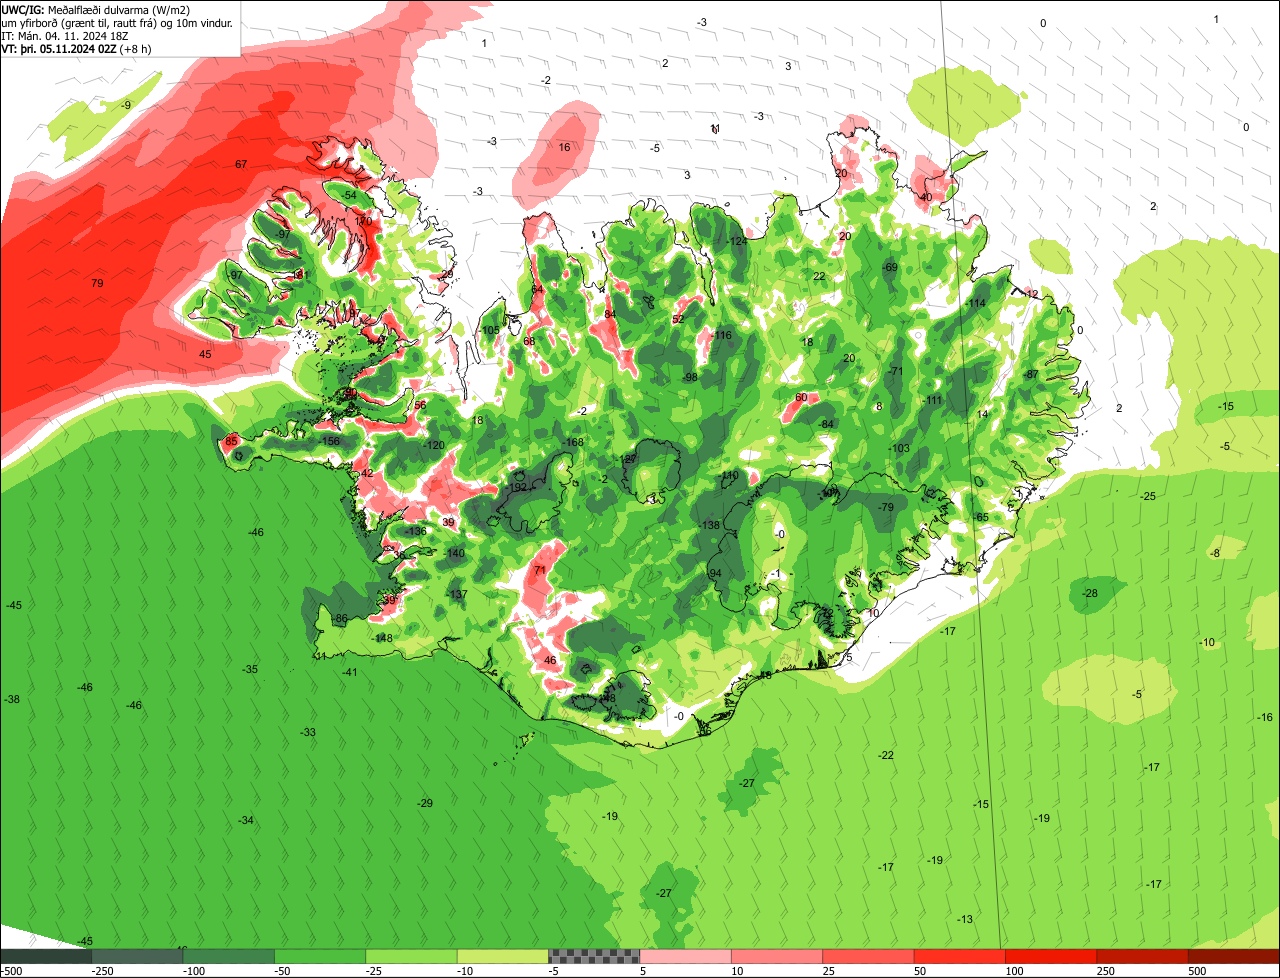Click the valid time 'VT: Þri. 05.11.2024 02Z'
1280x978 pixels.
tap(58, 48)
